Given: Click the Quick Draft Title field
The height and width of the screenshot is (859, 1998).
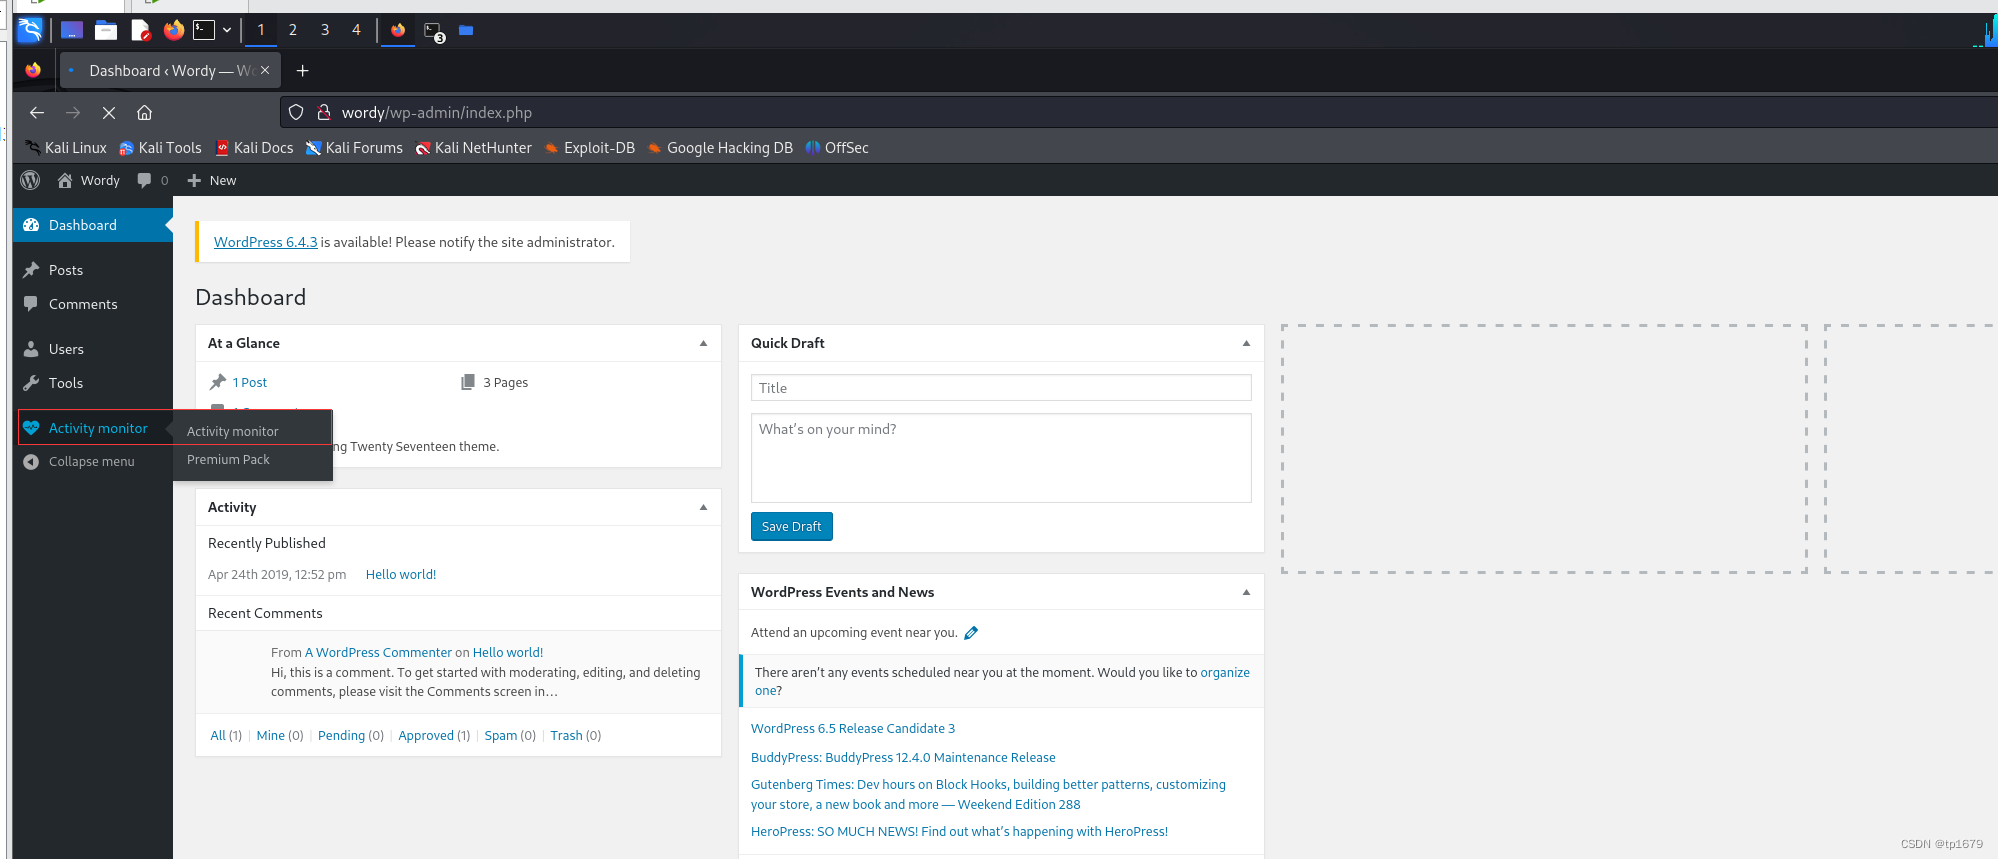Looking at the screenshot, I should click(x=1001, y=388).
